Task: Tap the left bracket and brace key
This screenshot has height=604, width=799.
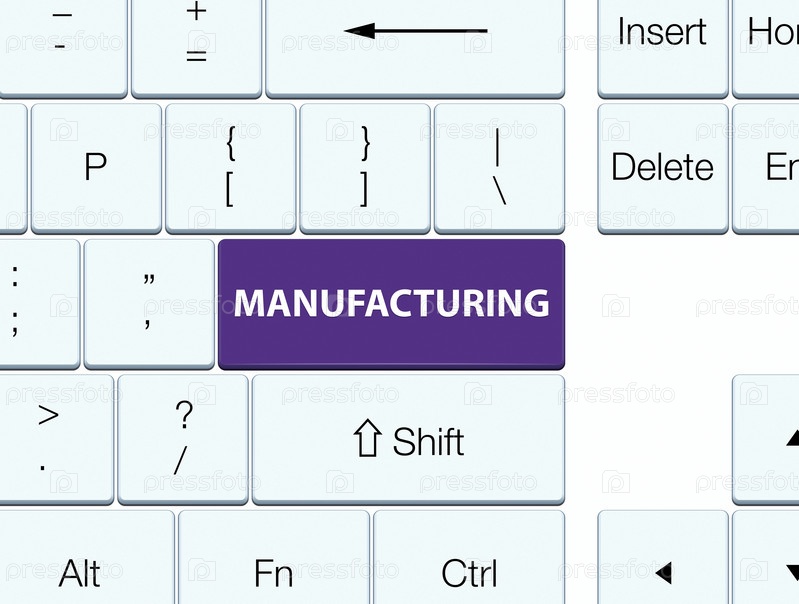Action: pos(230,167)
